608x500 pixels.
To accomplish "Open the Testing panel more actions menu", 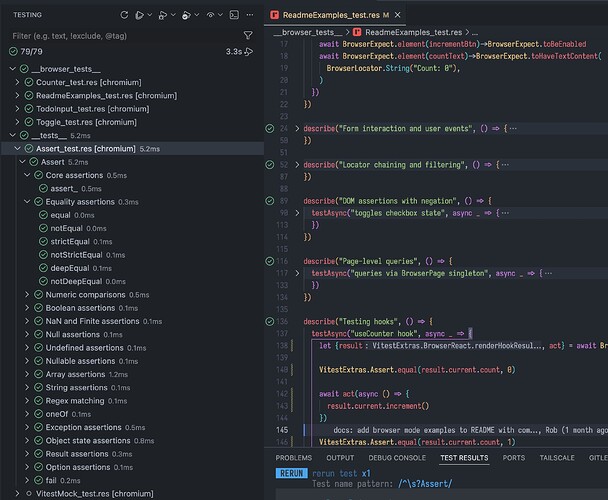I will tap(250, 15).
